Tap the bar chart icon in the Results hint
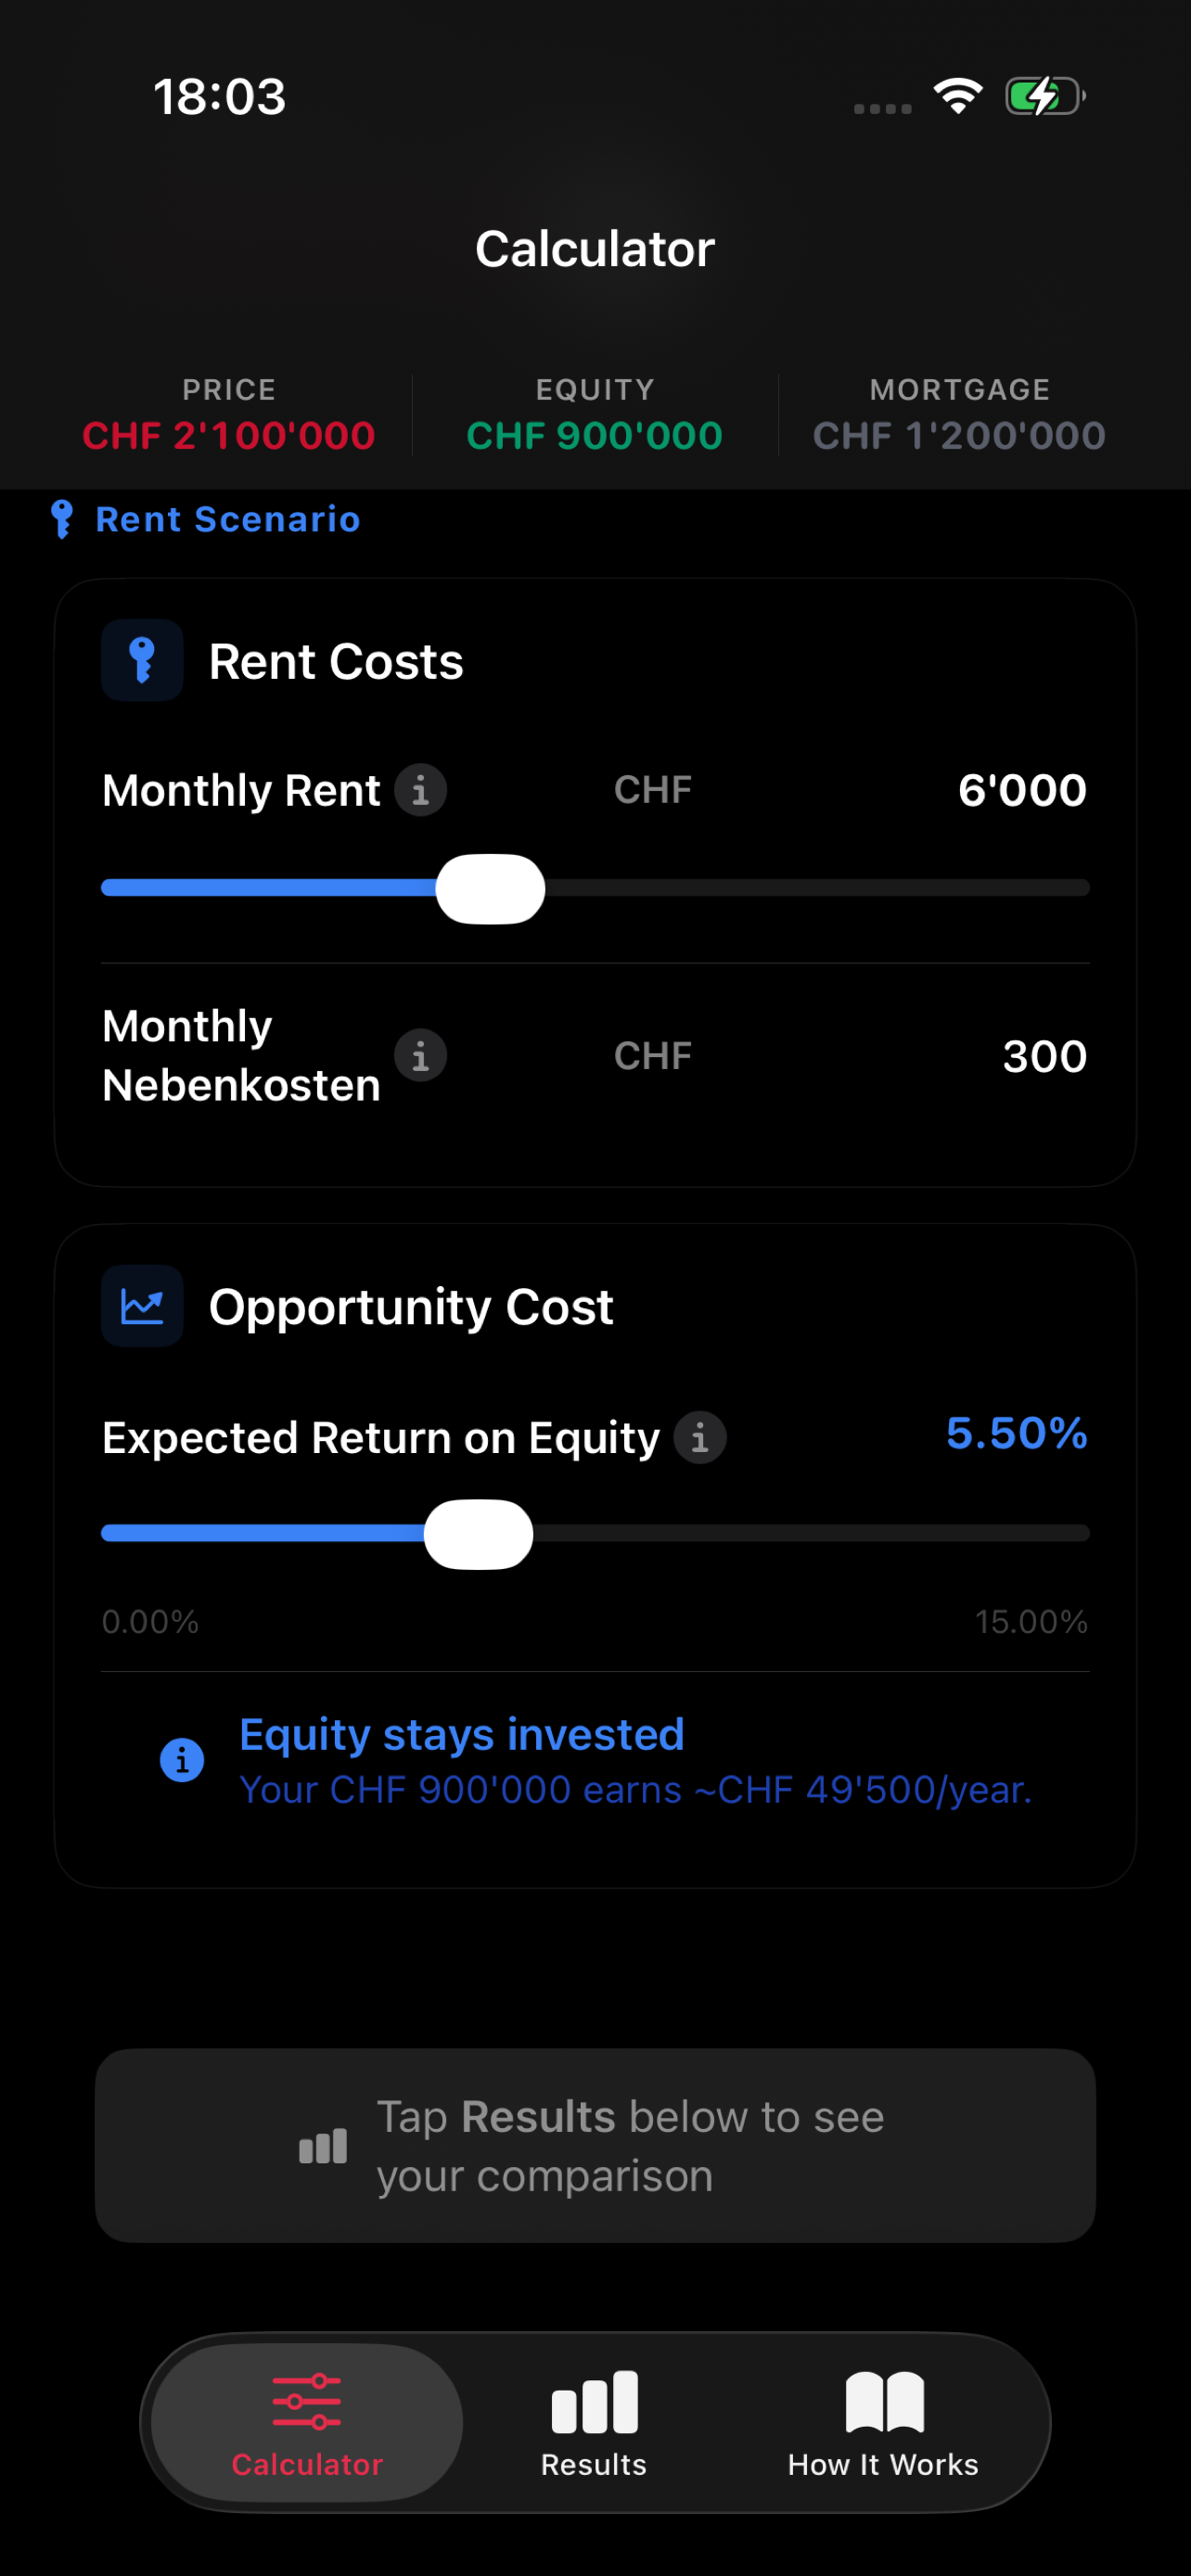The image size is (1191, 2576). tap(323, 2146)
